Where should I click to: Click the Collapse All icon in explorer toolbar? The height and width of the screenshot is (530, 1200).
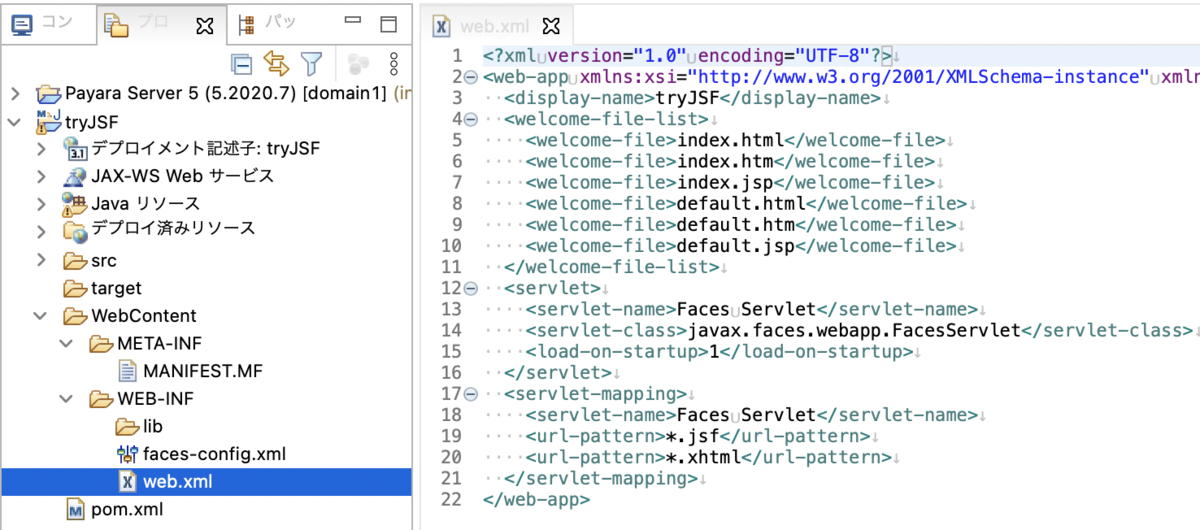click(x=241, y=64)
